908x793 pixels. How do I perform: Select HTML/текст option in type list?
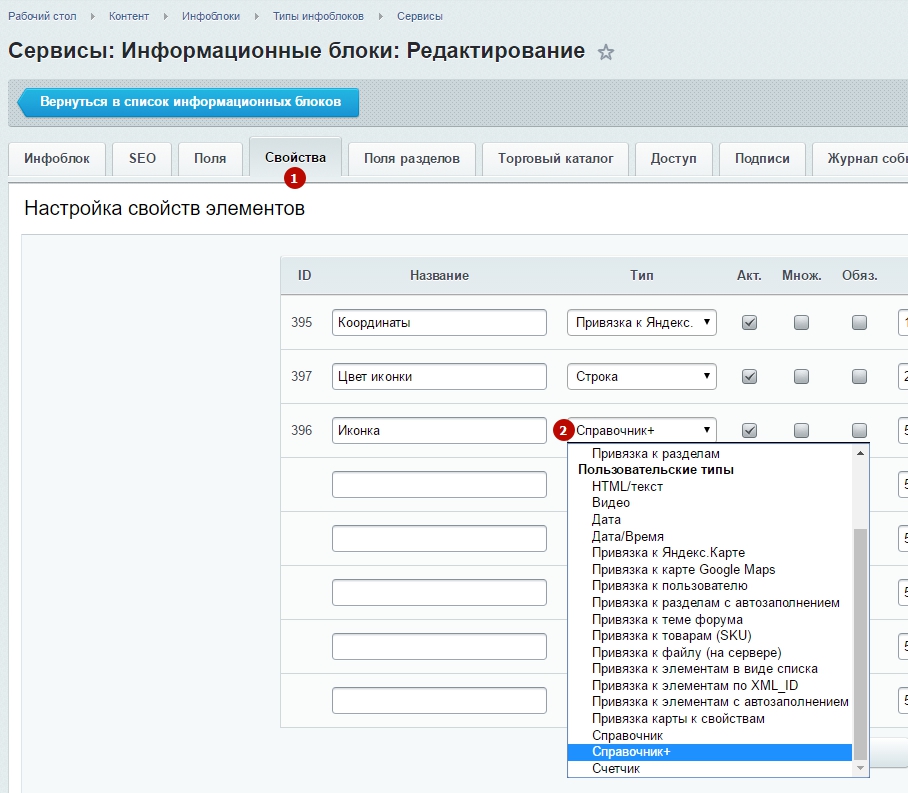[627, 487]
